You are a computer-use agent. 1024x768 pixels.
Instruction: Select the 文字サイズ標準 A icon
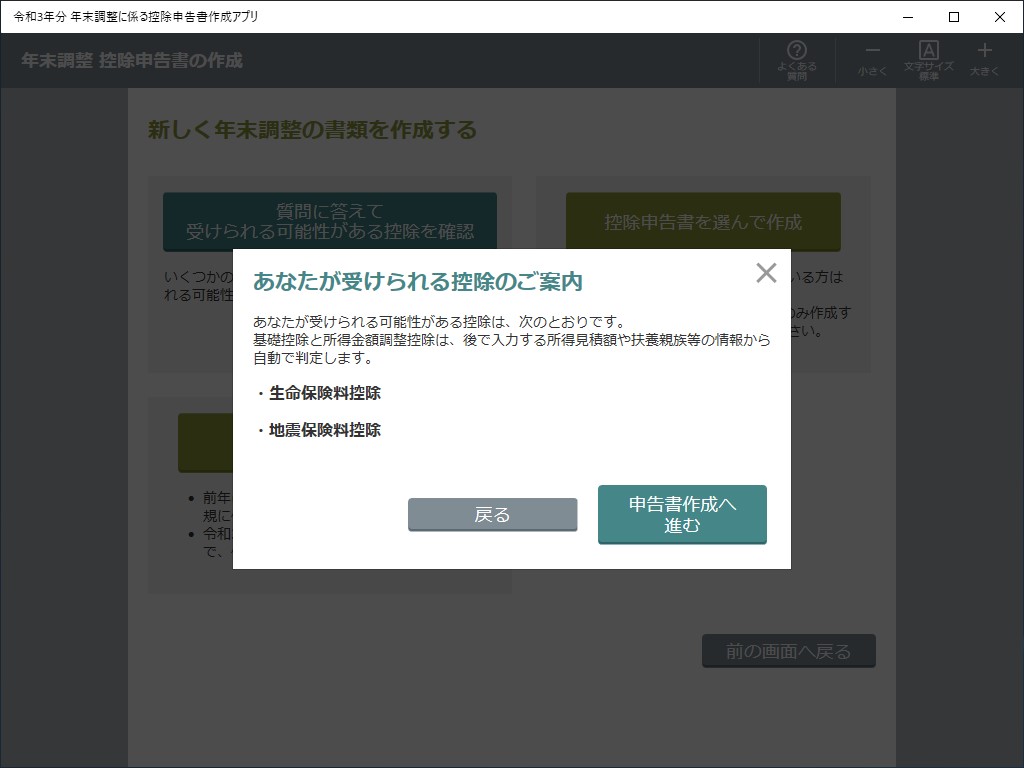pos(929,58)
